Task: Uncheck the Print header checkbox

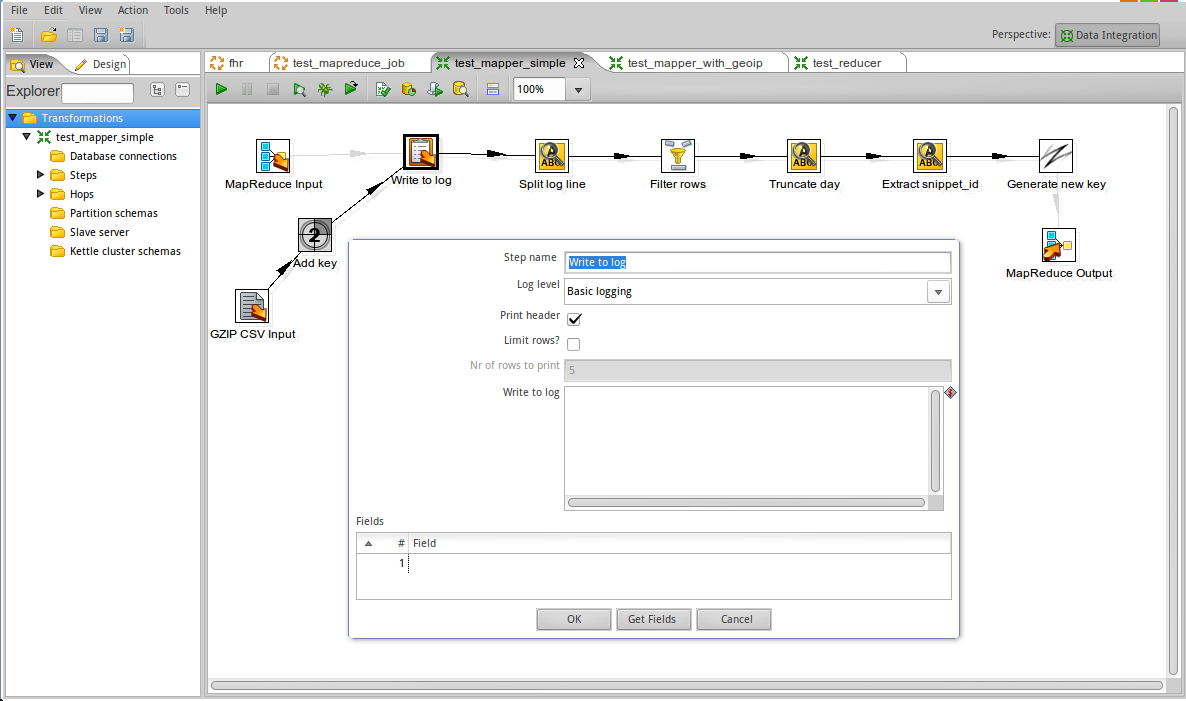Action: pyautogui.click(x=574, y=318)
